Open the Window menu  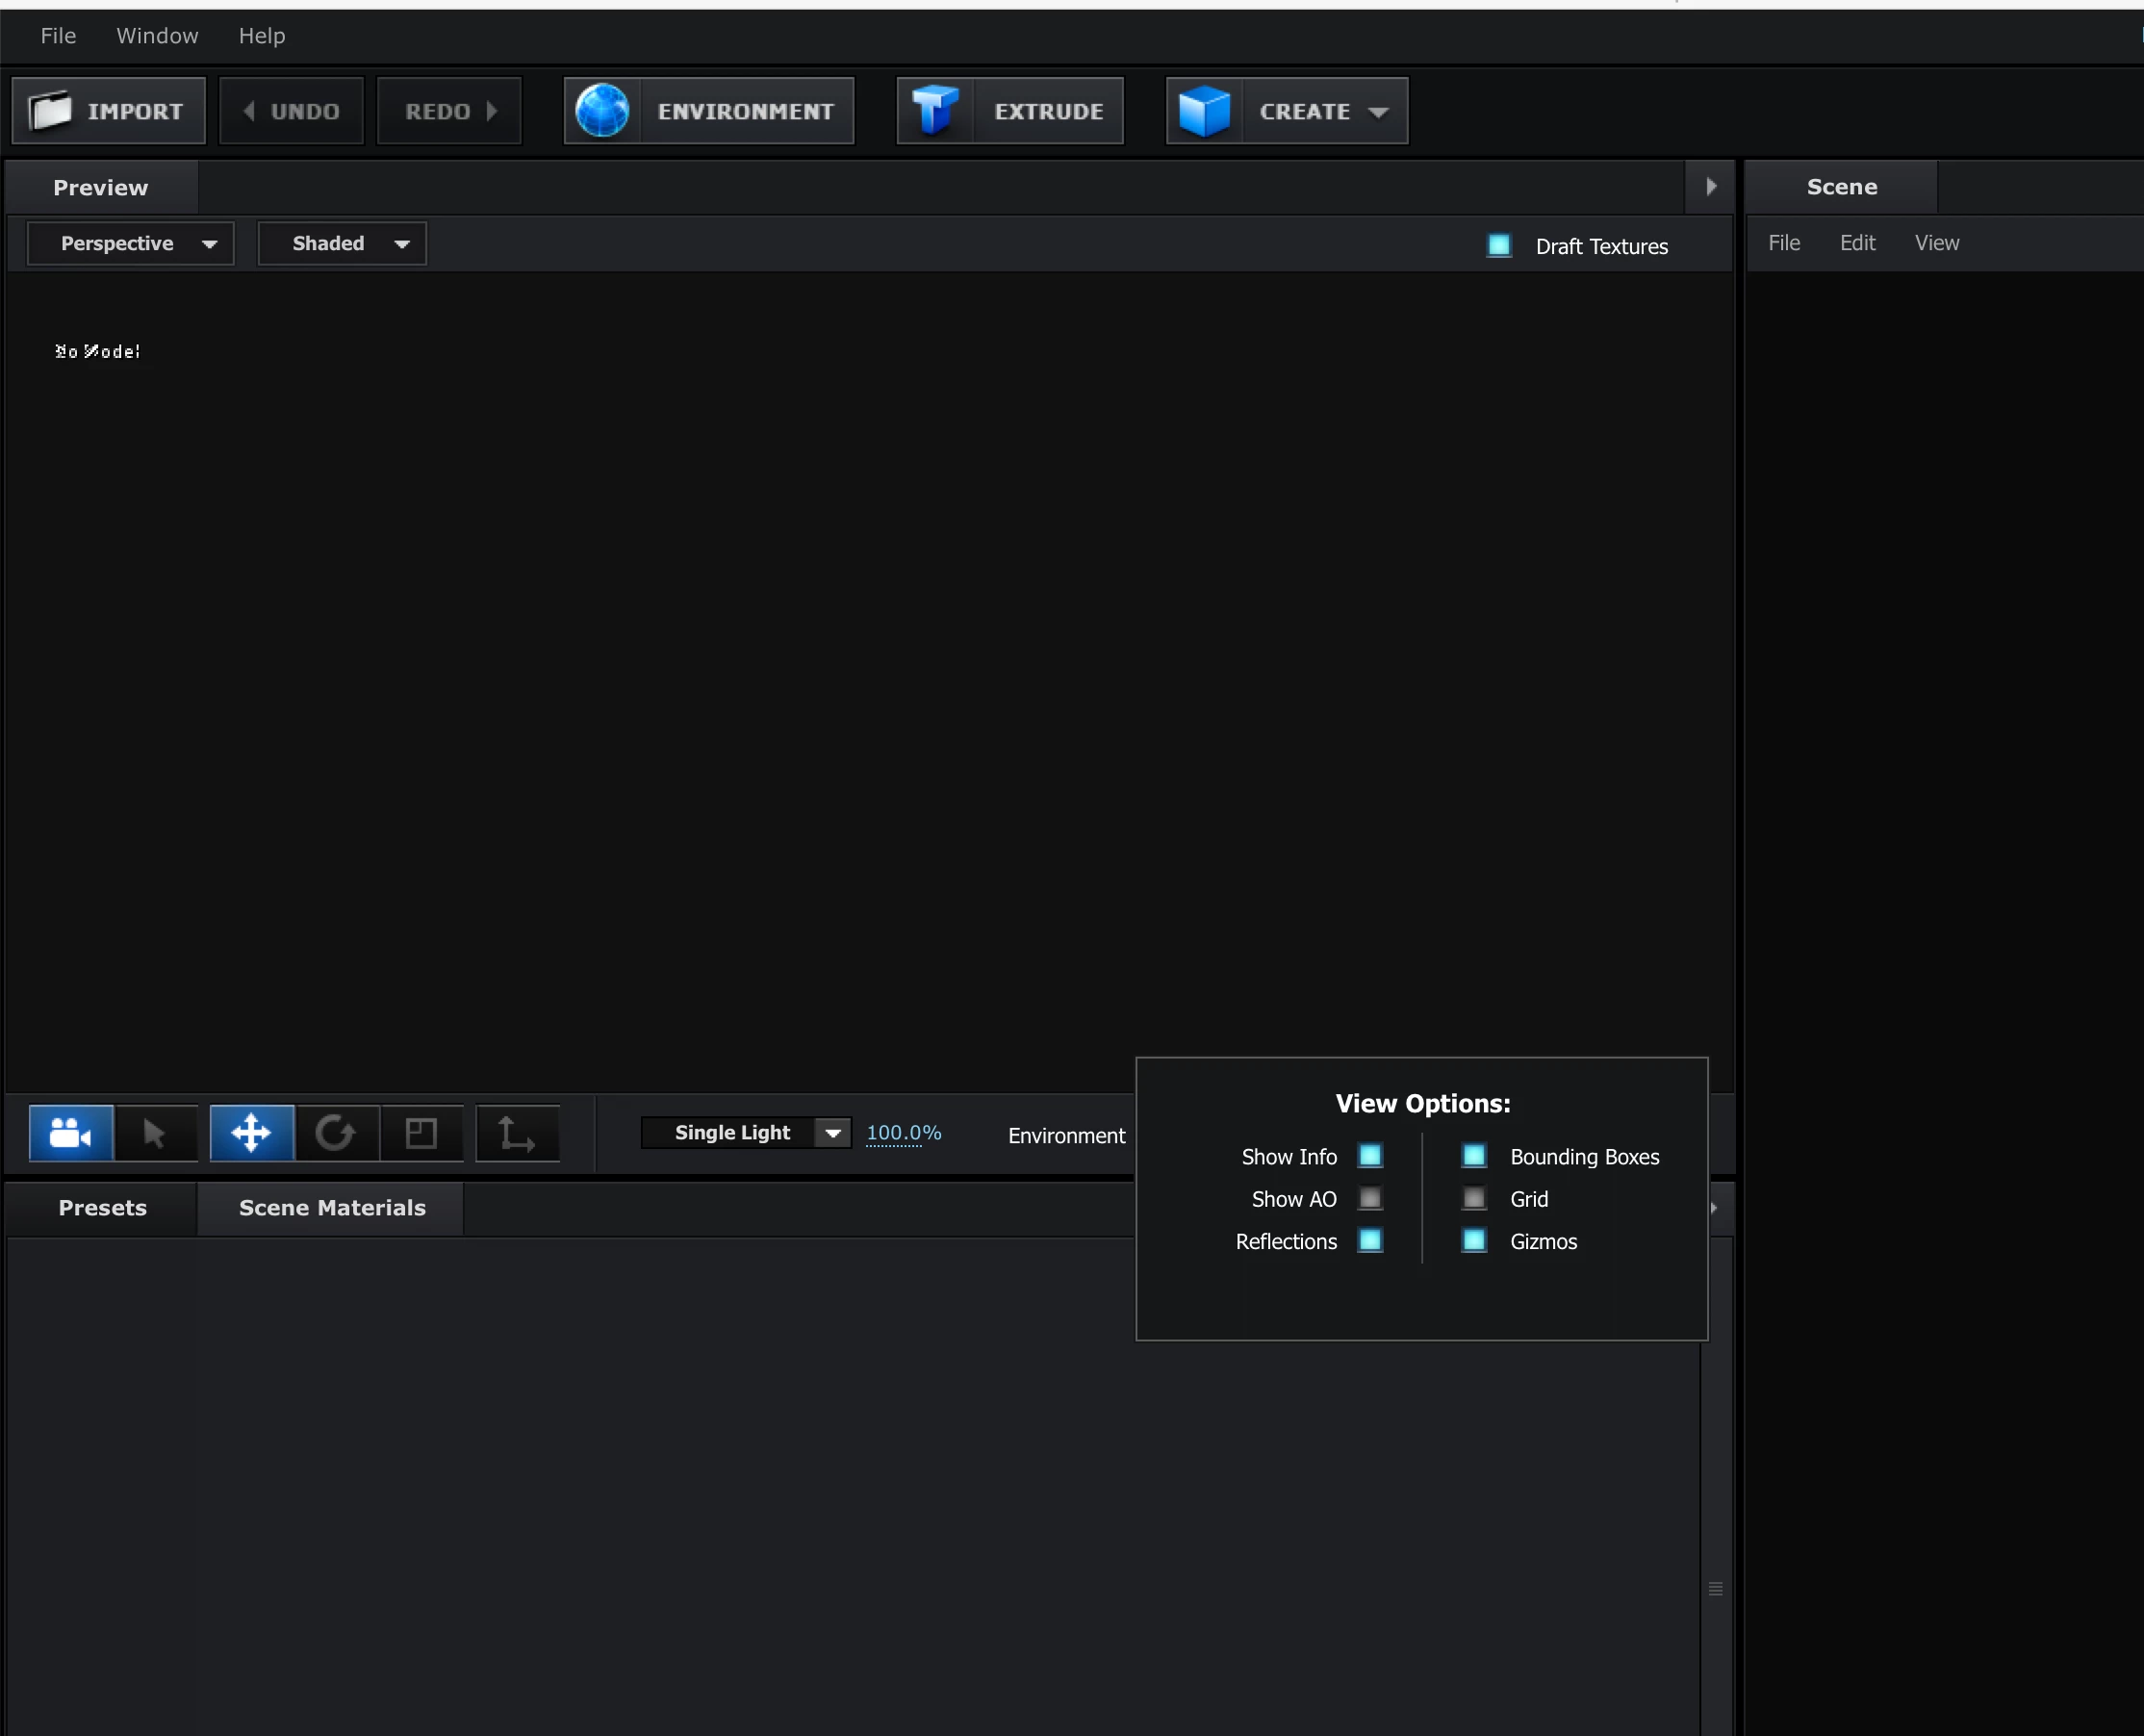pos(157,36)
